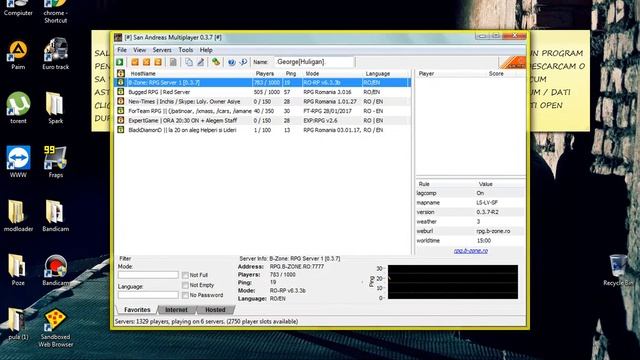Click the green Remote Console icon
This screenshot has height=360, width=640.
coord(216,62)
